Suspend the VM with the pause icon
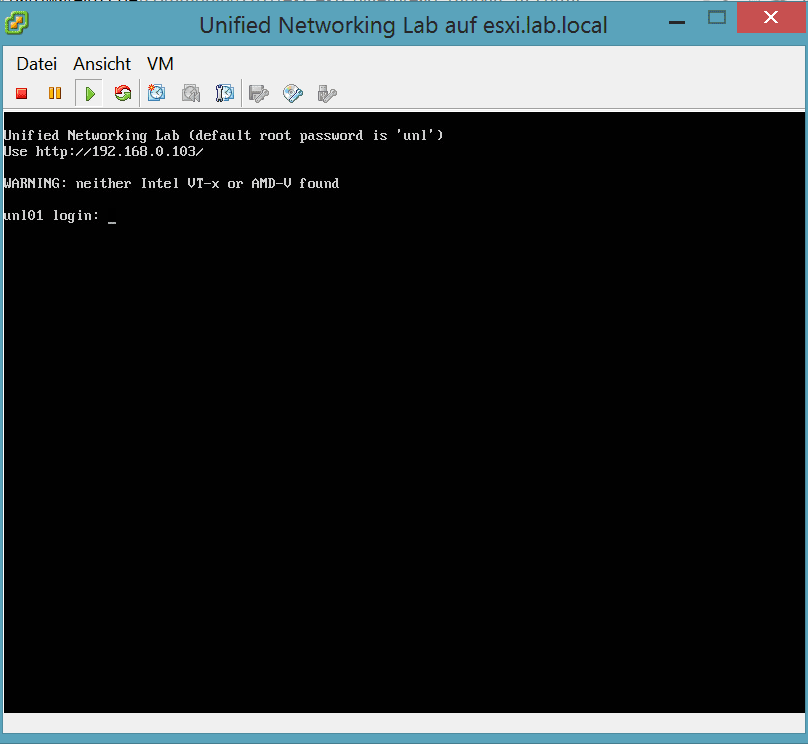The image size is (808, 744). click(x=55, y=93)
